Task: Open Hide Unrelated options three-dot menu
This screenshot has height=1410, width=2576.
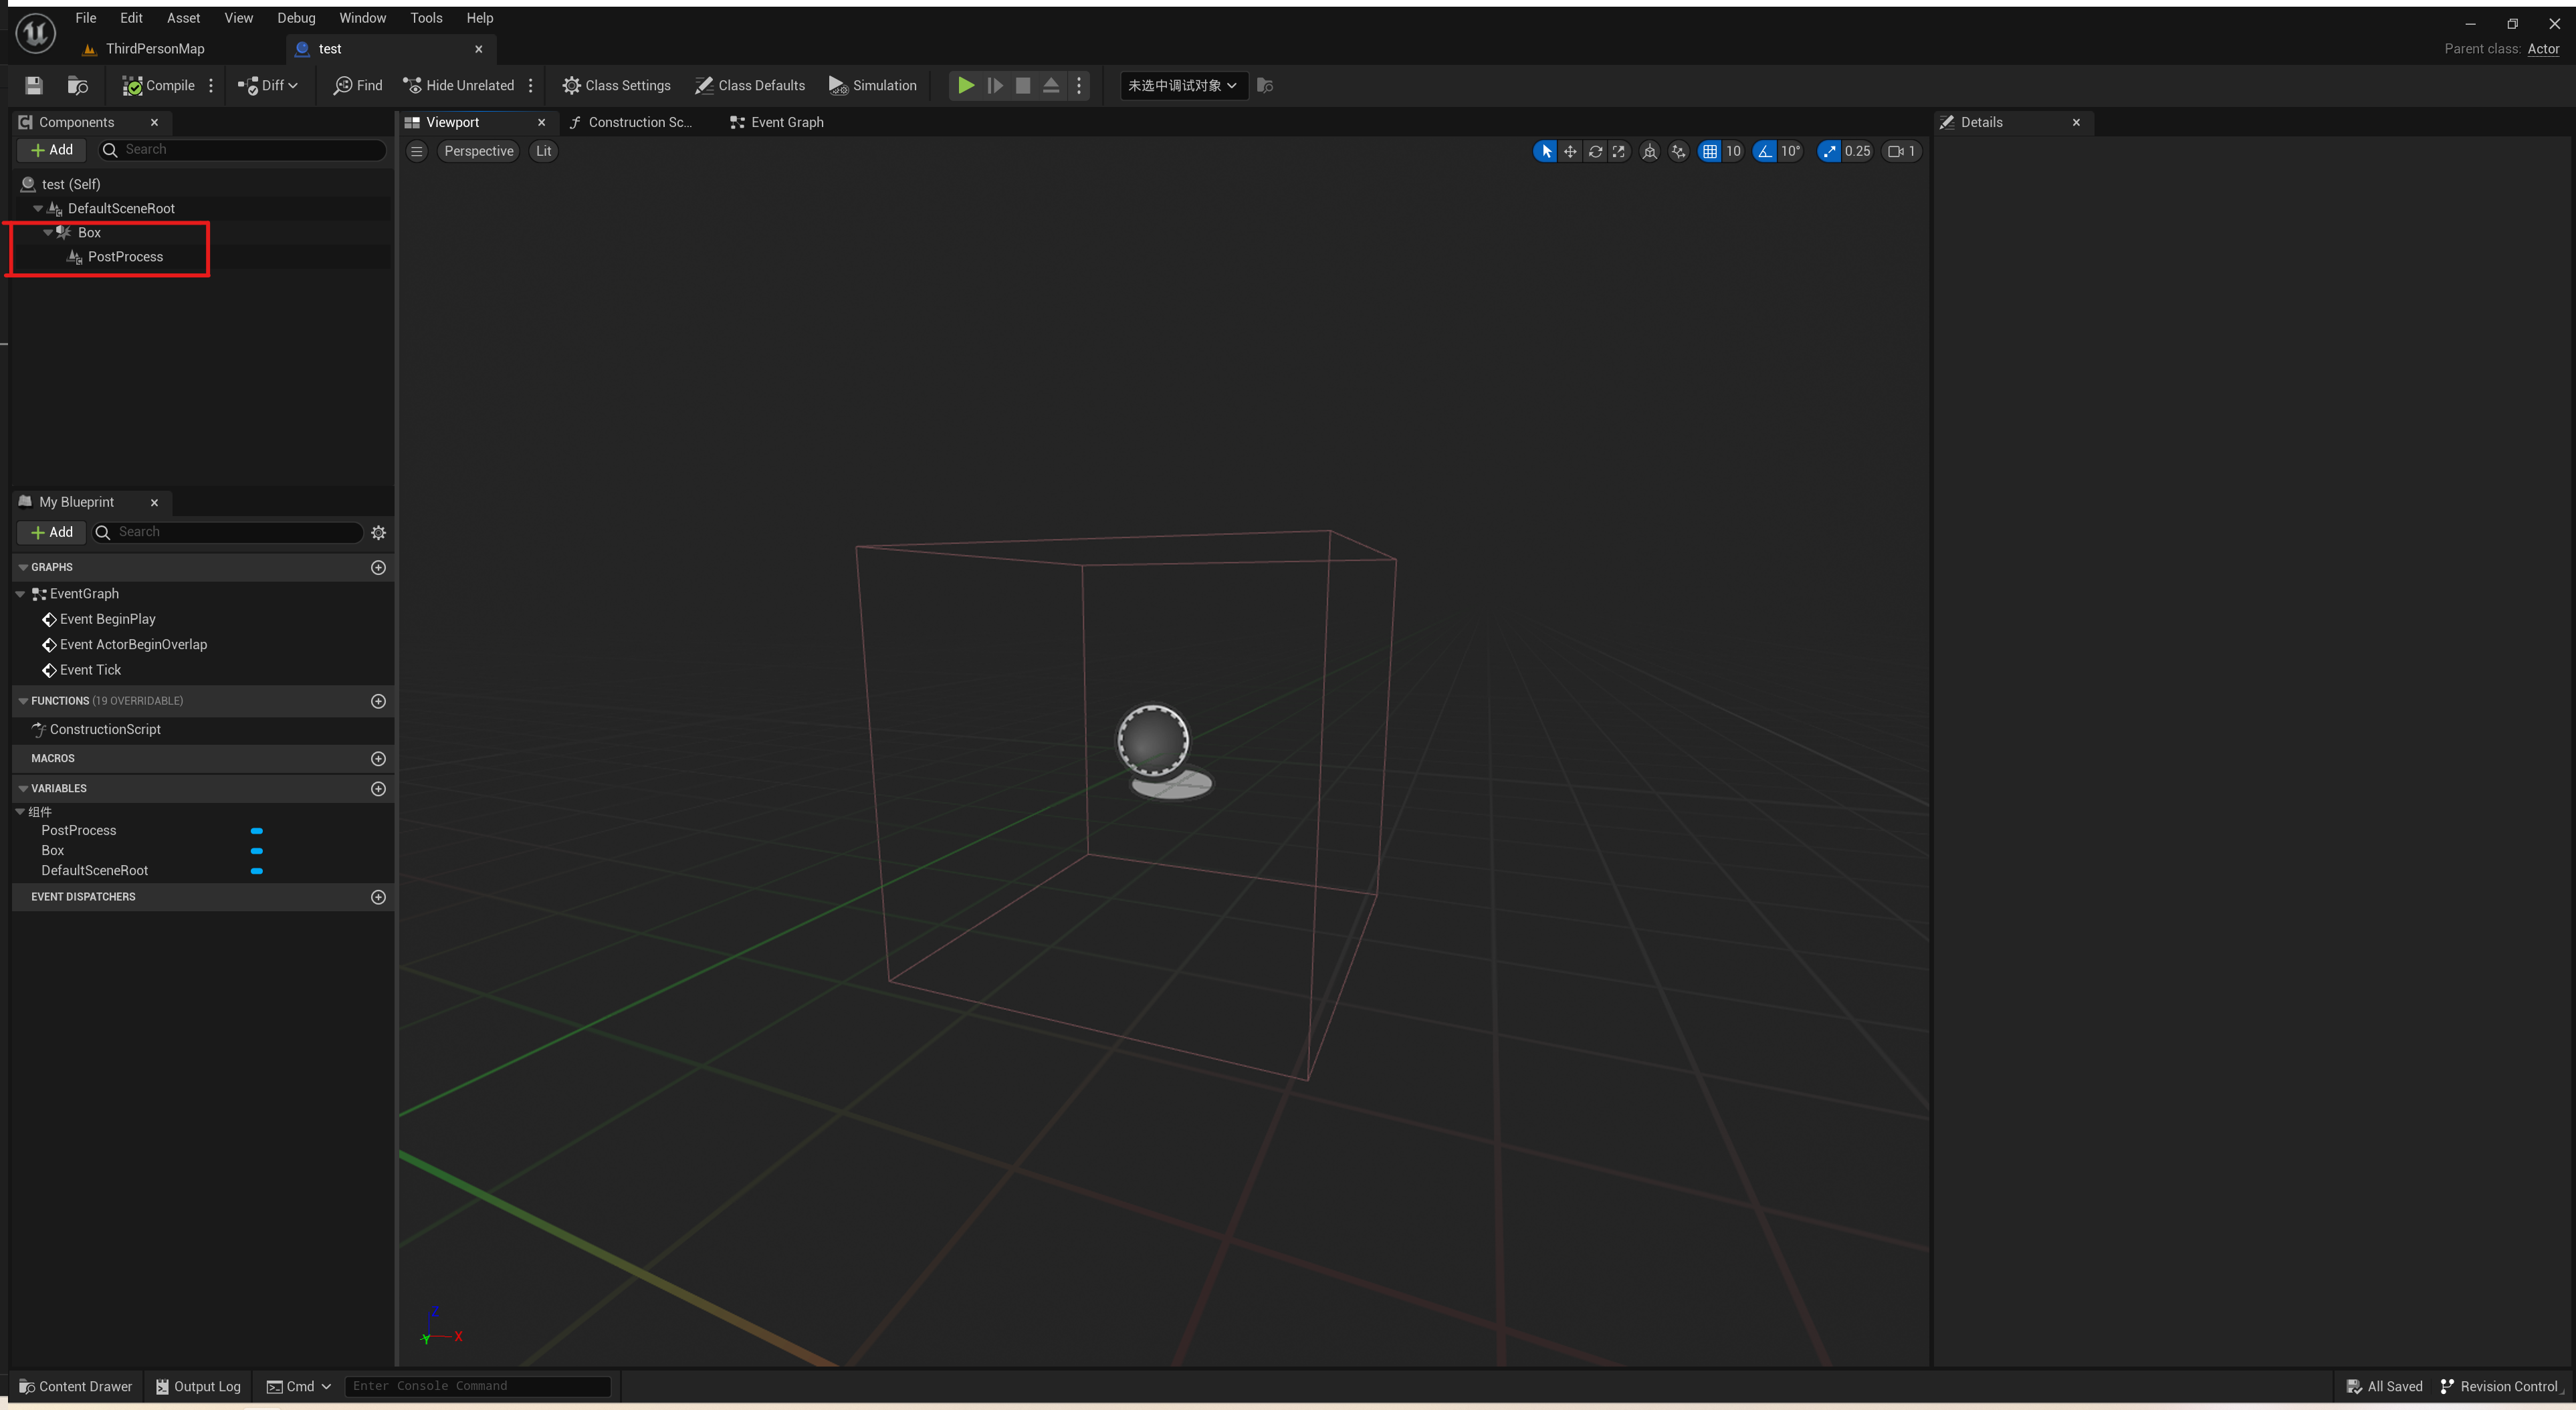Action: 531,86
